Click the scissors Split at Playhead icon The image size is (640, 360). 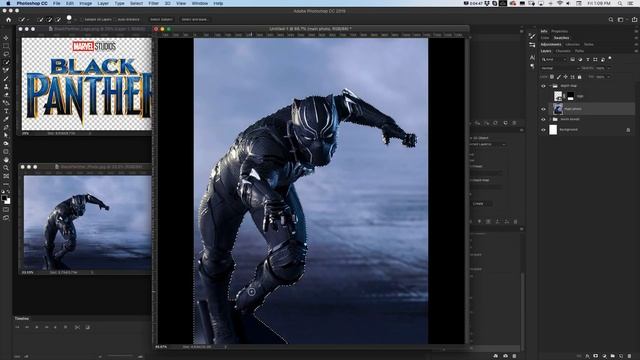(77, 327)
